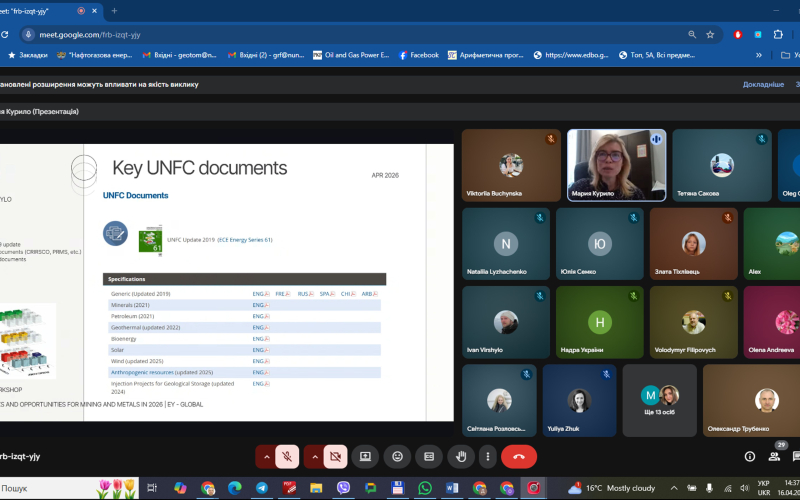This screenshot has width=800, height=500.
Task: Open the 'Ще 13 осіб' tile
Action: [x=660, y=401]
